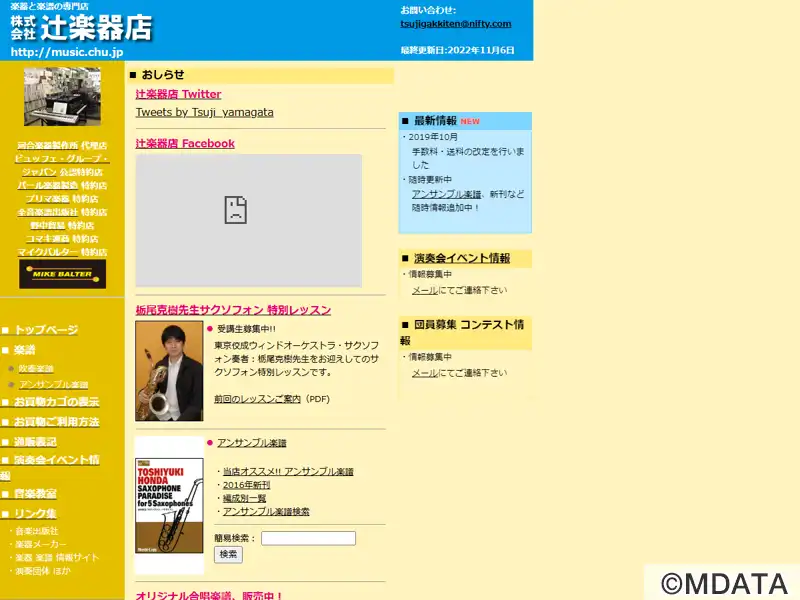Open リンク集 in sidebar menu
Image resolution: width=800 pixels, height=600 pixels.
(x=35, y=514)
